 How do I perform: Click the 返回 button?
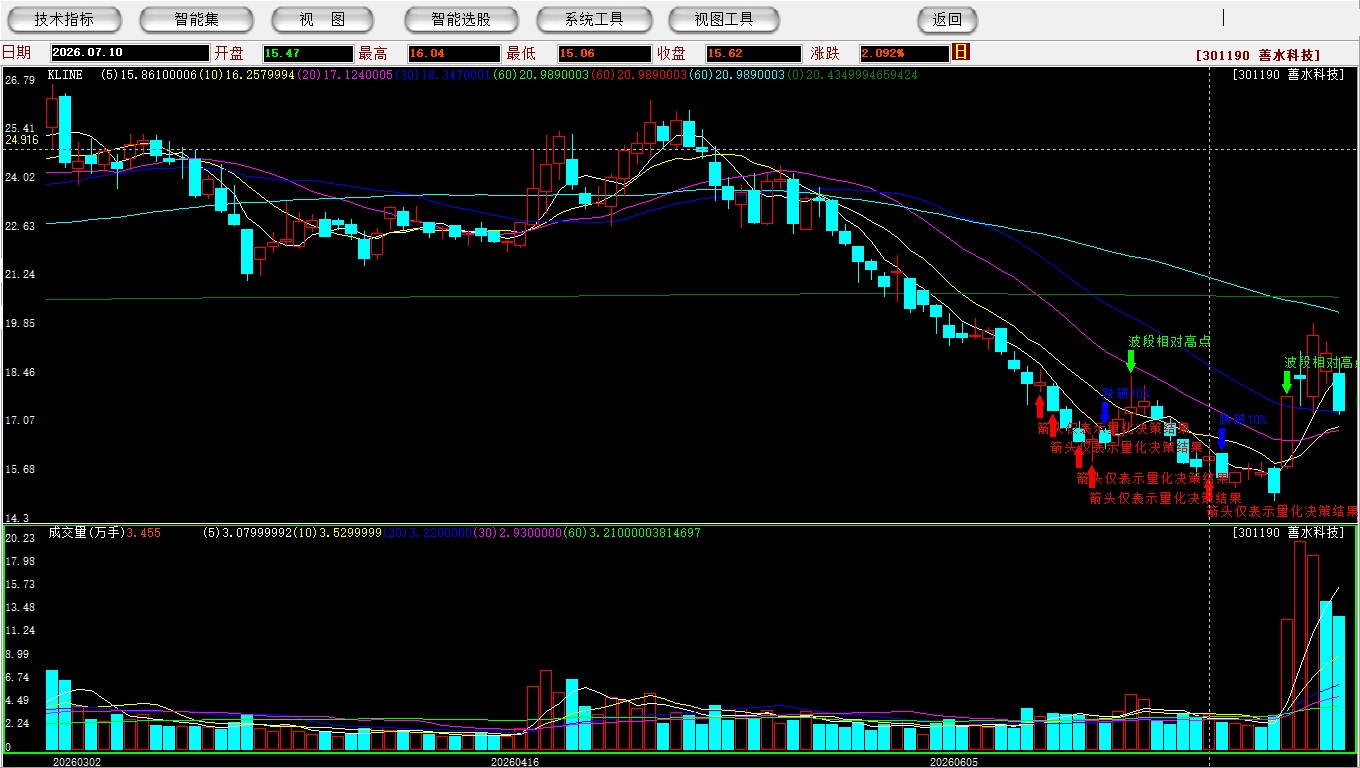(947, 19)
